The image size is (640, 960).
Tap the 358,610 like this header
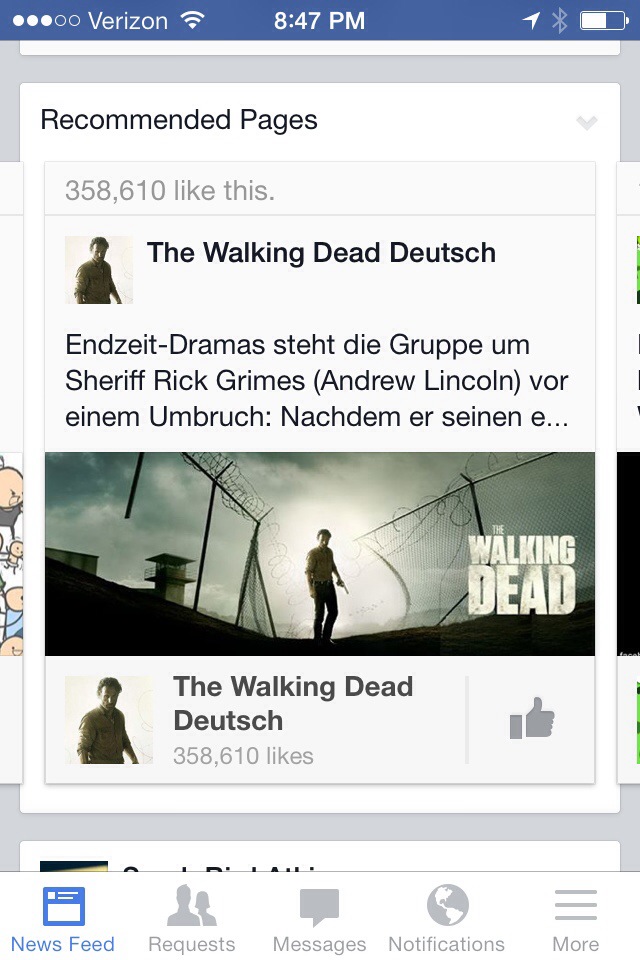[x=170, y=190]
